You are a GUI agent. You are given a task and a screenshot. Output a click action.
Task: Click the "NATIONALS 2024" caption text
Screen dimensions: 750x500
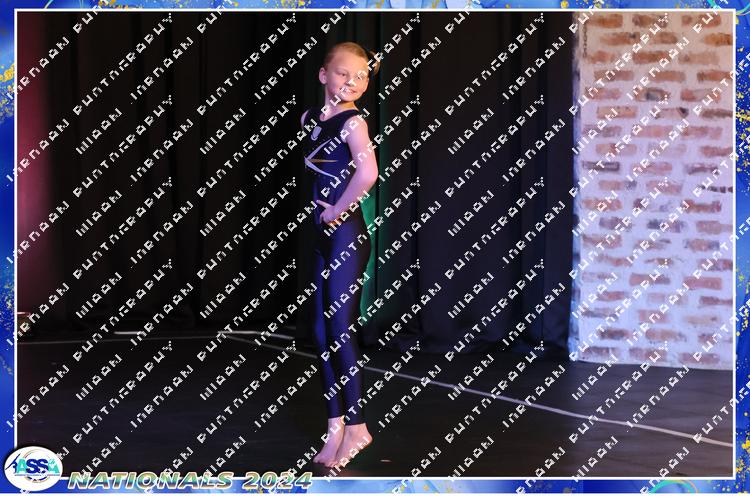pos(190,480)
